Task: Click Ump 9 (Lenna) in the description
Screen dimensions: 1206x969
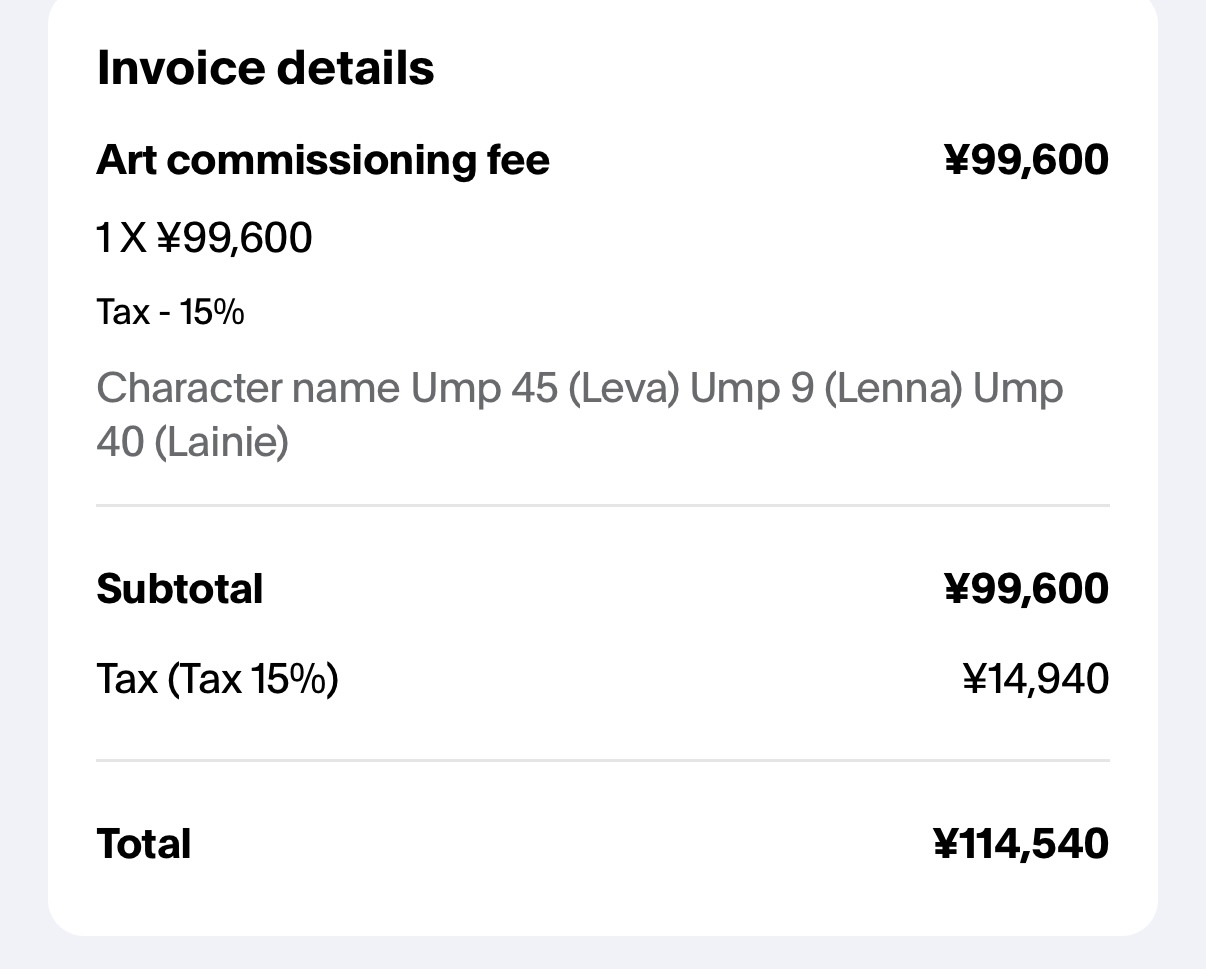Action: (826, 388)
